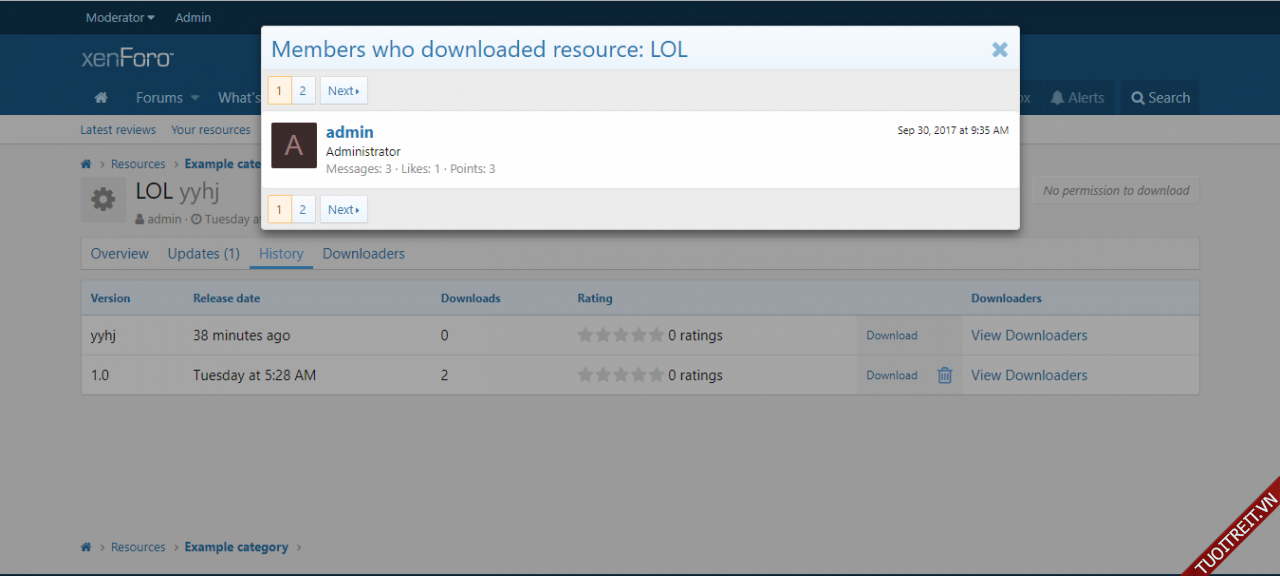Click the admin avatar thumbnail
This screenshot has height=576, width=1280.
(x=294, y=146)
